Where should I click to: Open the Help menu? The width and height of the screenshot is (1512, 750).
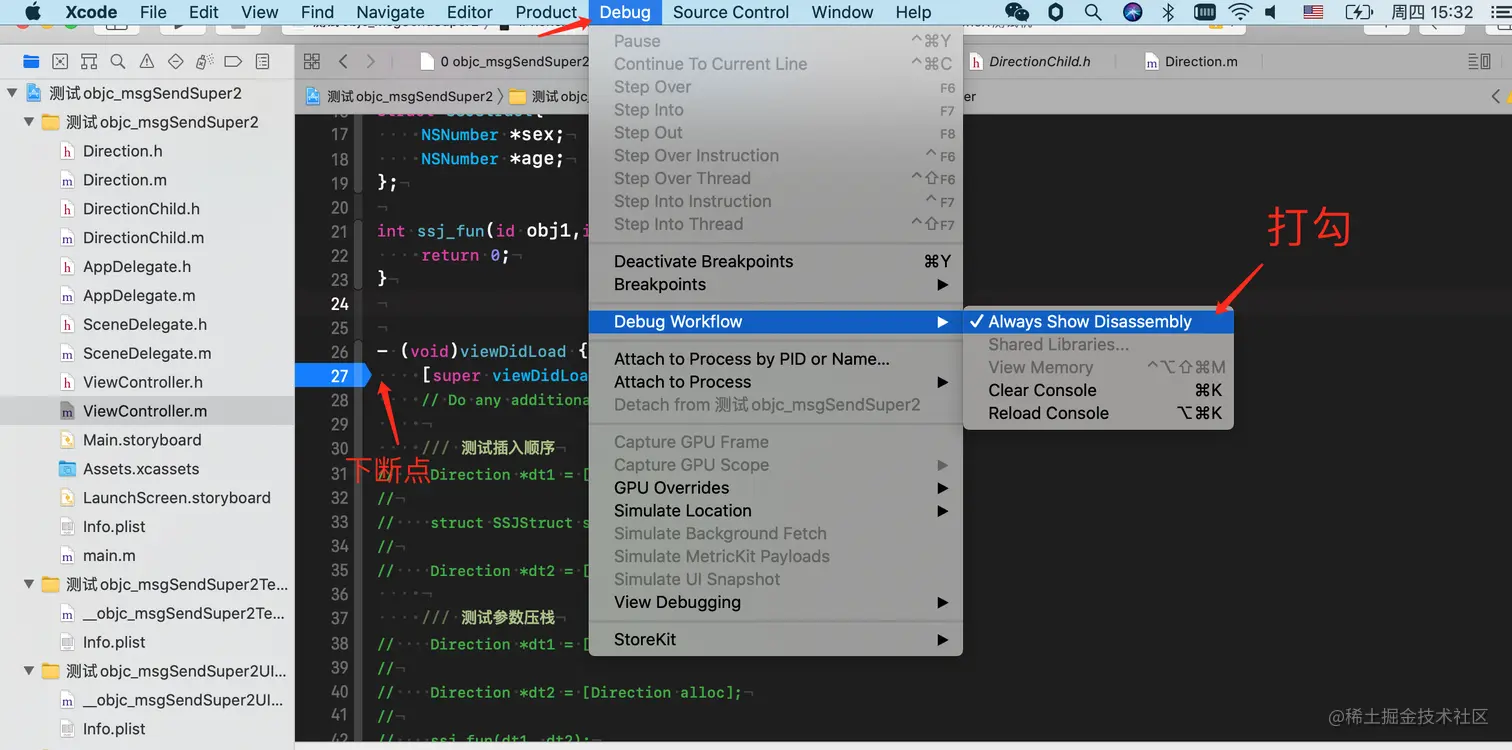913,12
